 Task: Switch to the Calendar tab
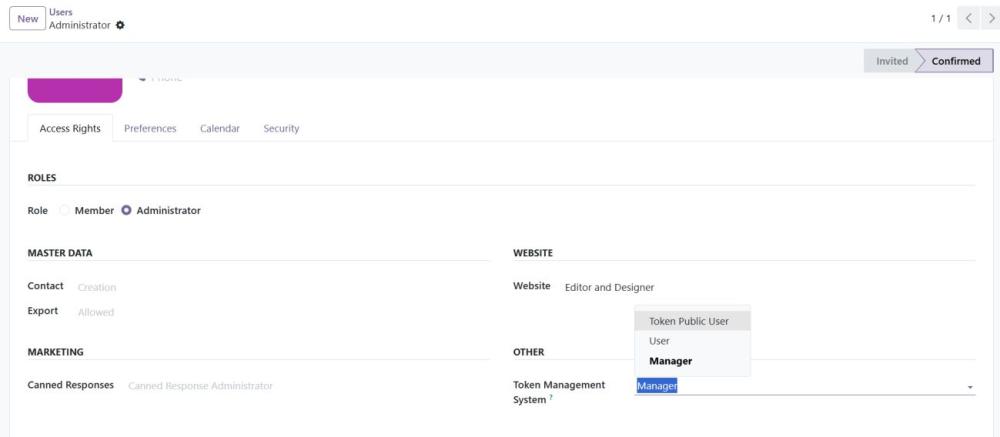pos(219,128)
